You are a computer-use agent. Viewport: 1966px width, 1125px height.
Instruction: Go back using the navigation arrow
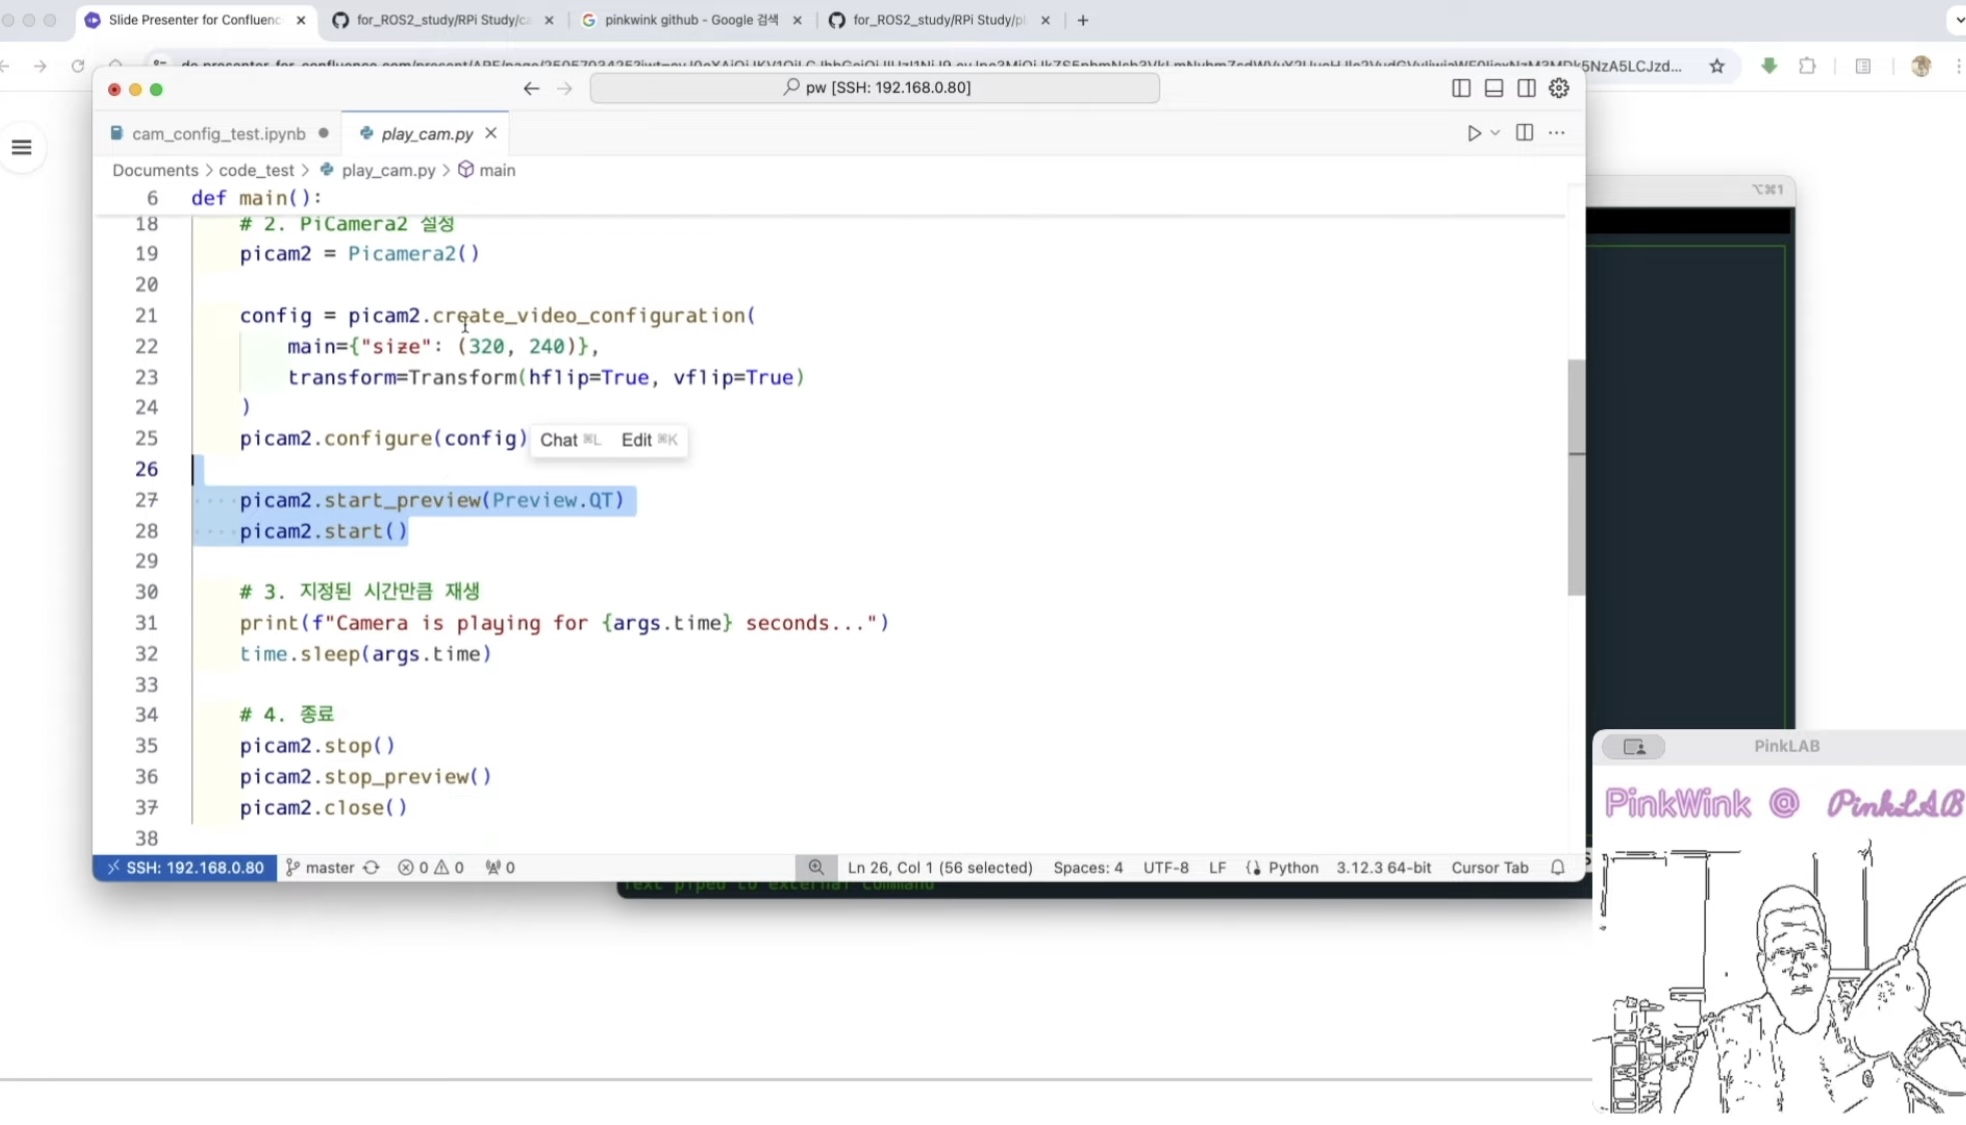[x=531, y=88]
